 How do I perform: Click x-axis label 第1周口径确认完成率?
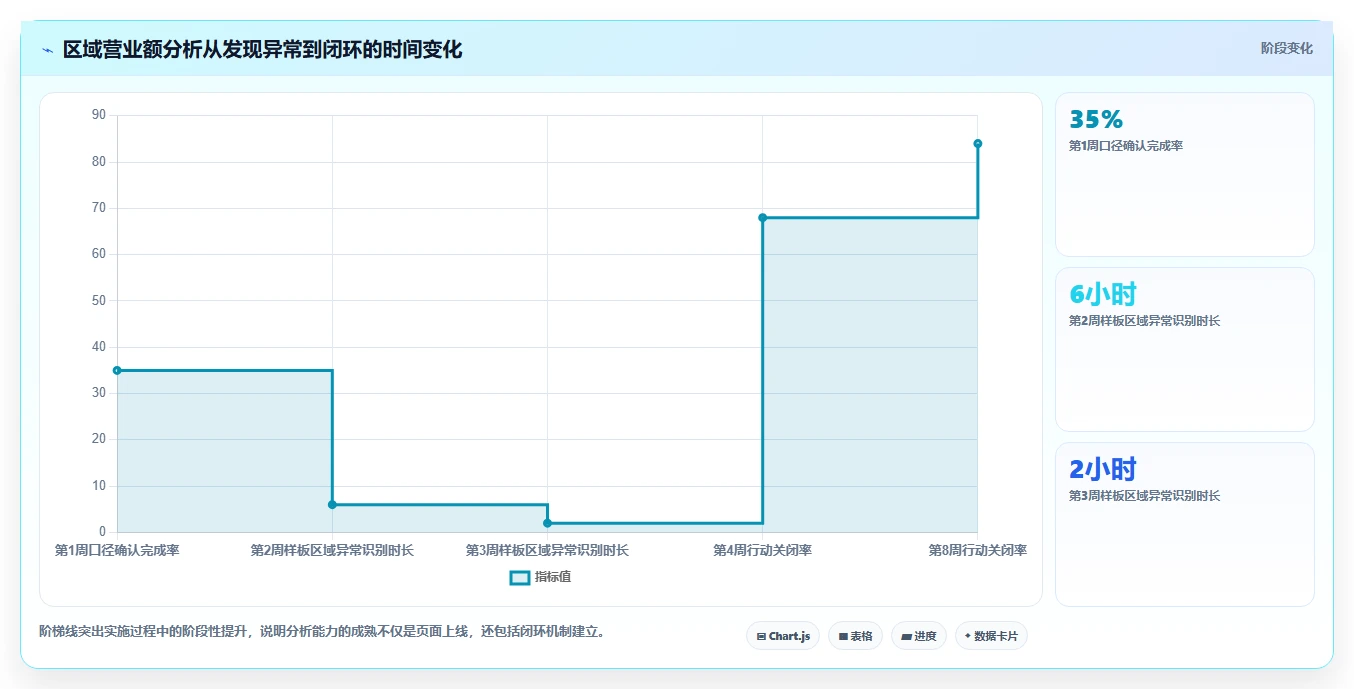tap(117, 550)
